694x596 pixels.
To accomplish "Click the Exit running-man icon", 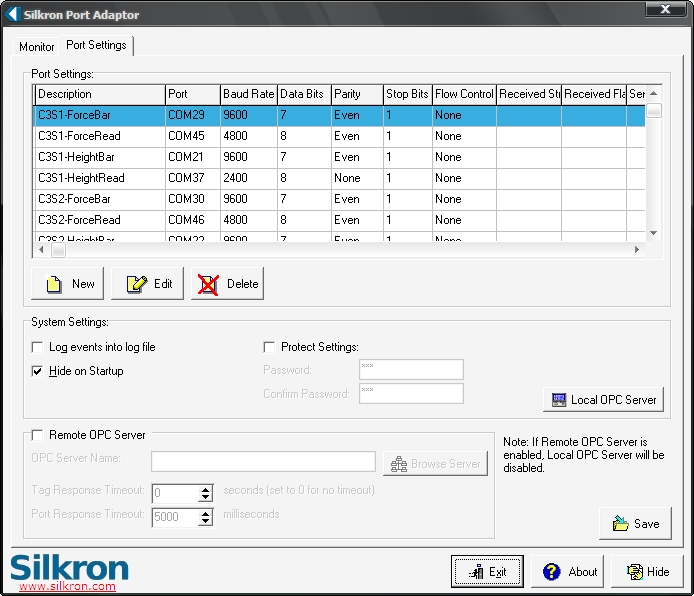I will pyautogui.click(x=476, y=572).
